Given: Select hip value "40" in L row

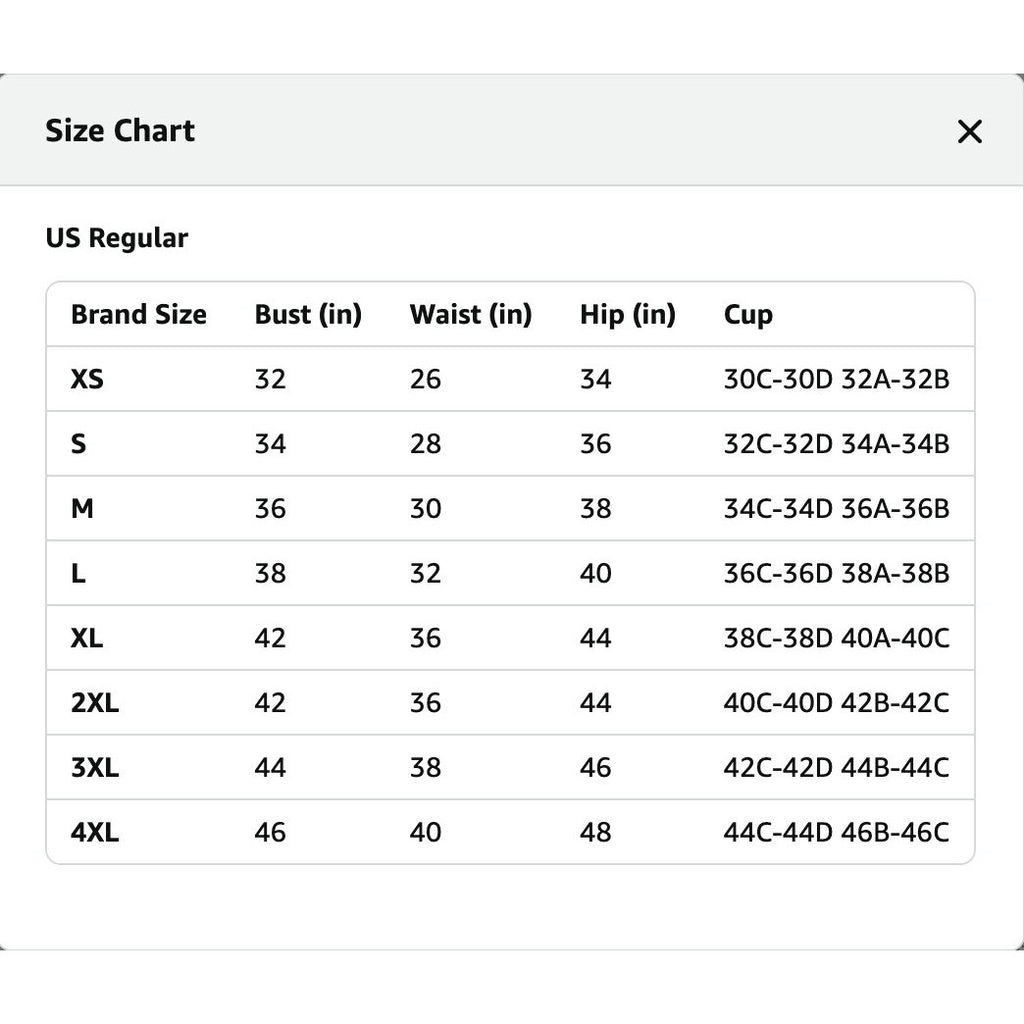Looking at the screenshot, I should coord(596,573).
